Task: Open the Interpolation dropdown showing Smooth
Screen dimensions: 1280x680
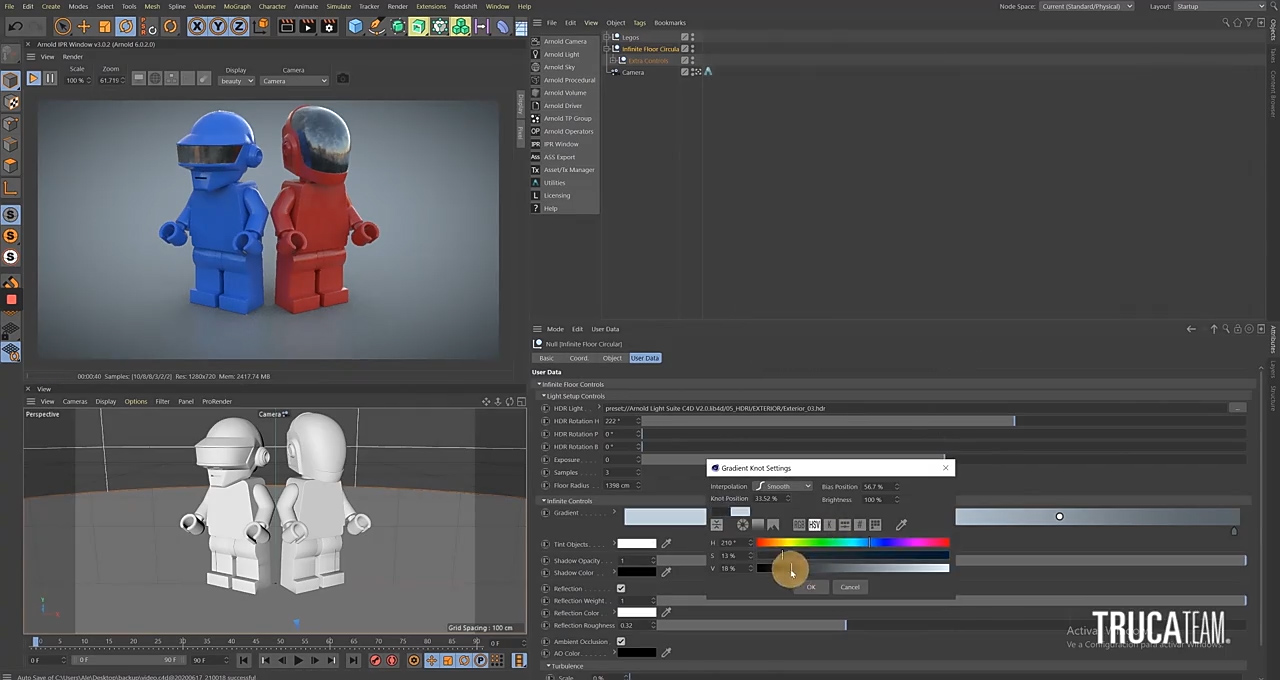Action: pos(782,487)
